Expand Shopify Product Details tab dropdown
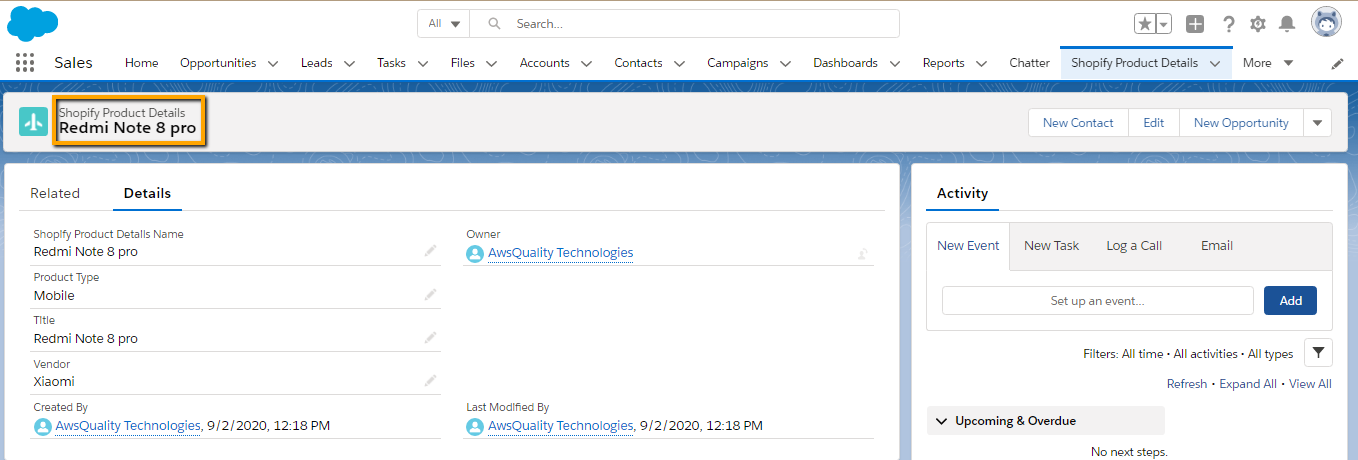The height and width of the screenshot is (460, 1358). [x=1214, y=63]
